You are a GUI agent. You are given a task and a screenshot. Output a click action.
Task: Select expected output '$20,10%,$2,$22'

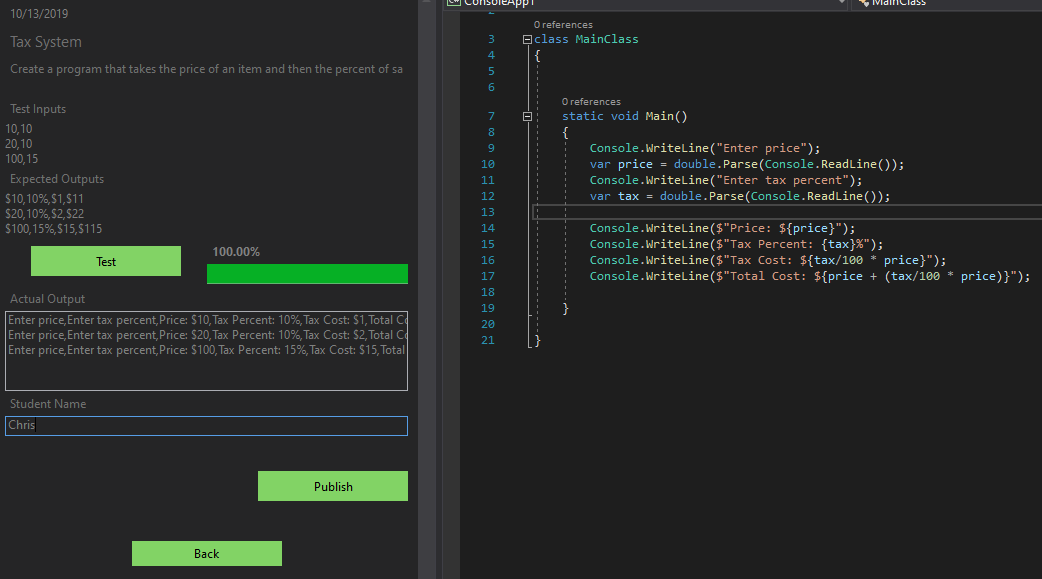pos(45,213)
